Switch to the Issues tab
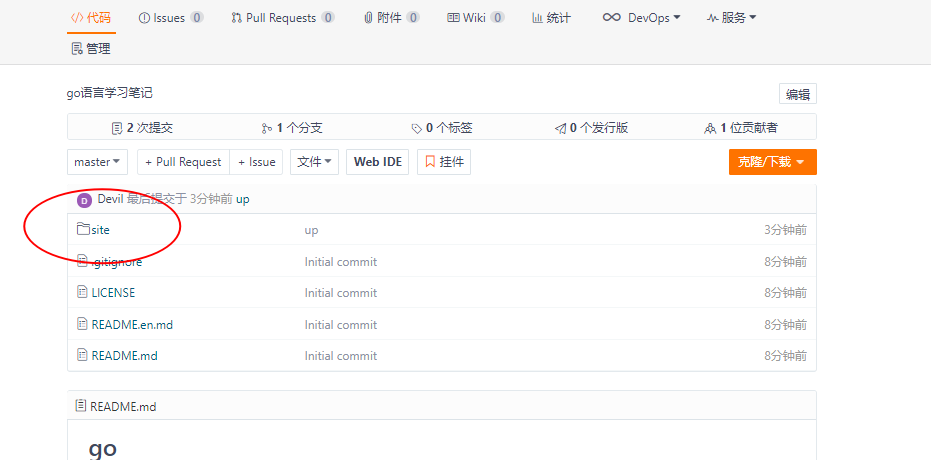 pyautogui.click(x=171, y=18)
